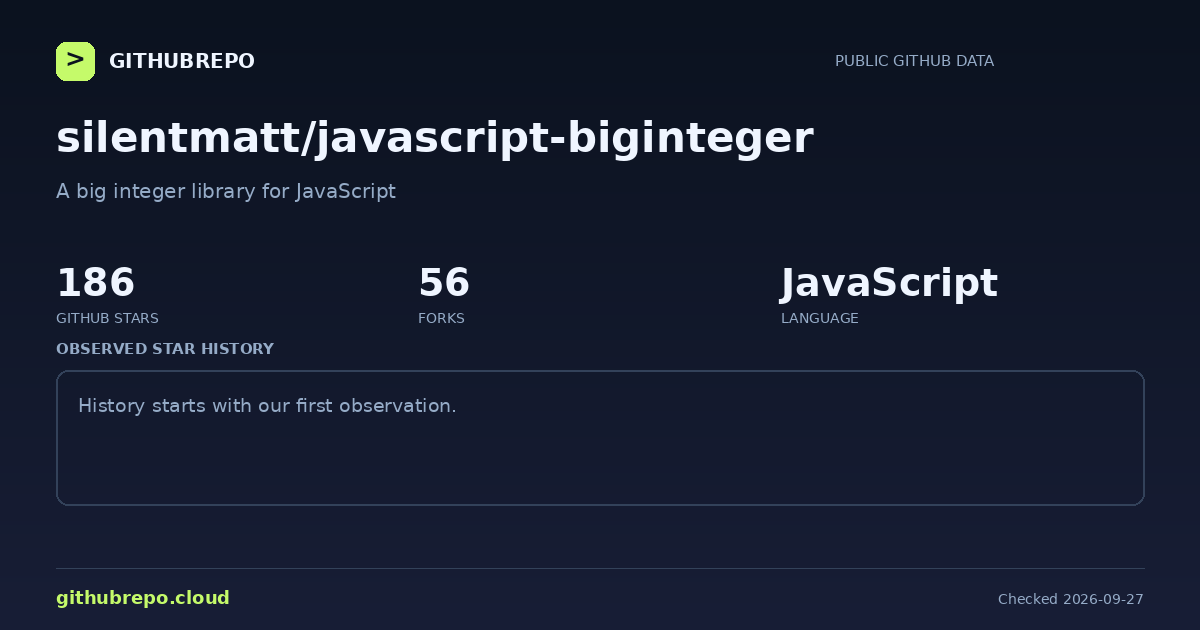Click the GITHUB STARS label
Screen dimensions: 1200x630
point(107,318)
